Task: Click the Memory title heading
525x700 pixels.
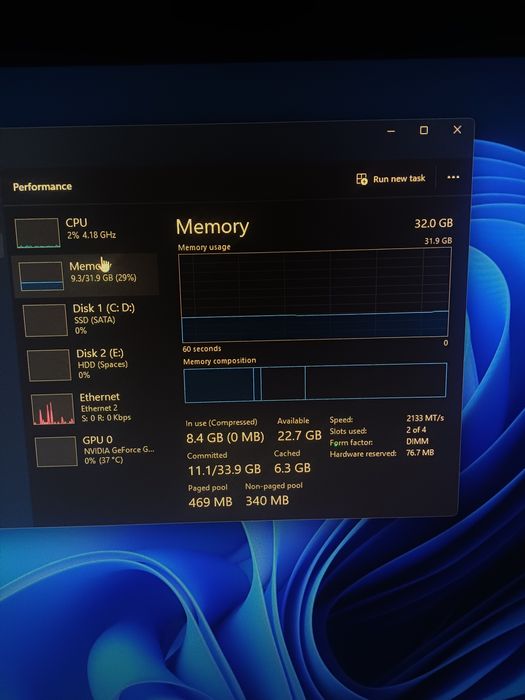Action: pos(212,227)
